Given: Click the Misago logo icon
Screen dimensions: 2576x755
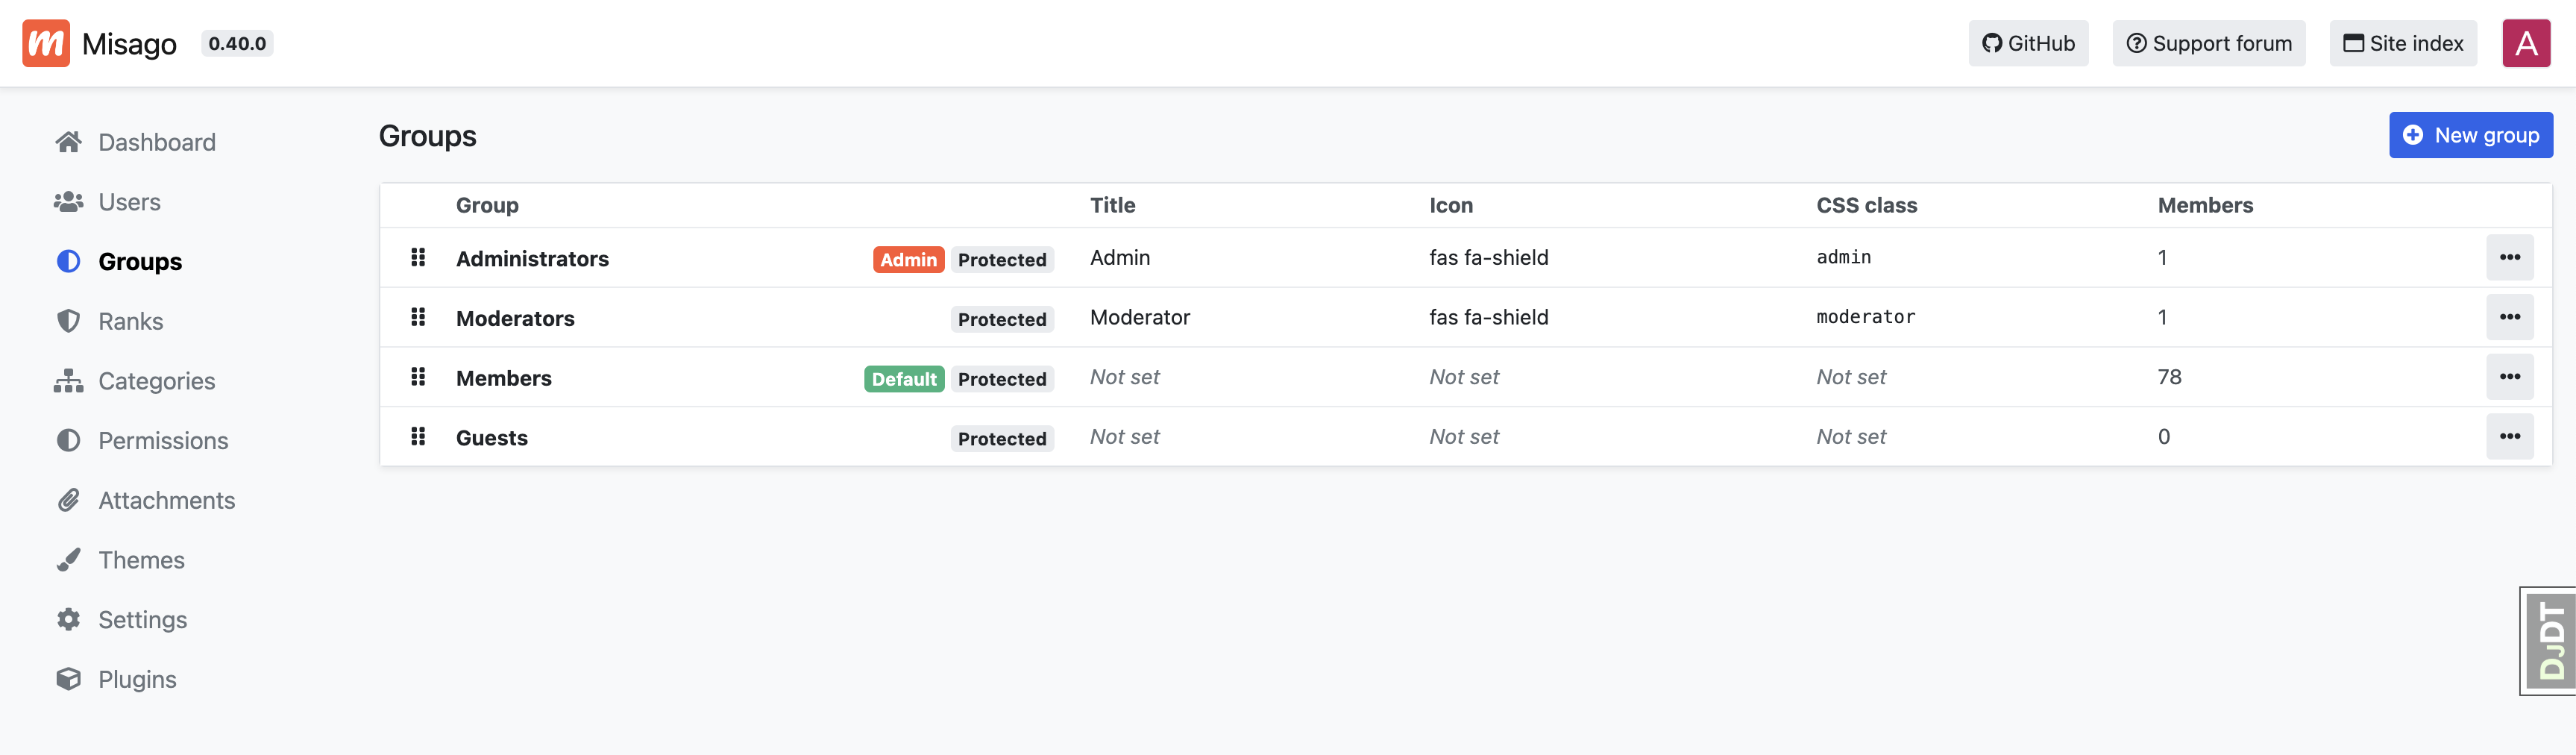Looking at the screenshot, I should [46, 43].
